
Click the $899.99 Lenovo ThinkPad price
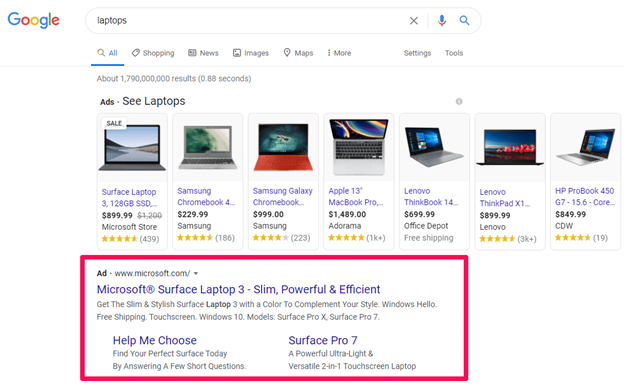tap(495, 216)
